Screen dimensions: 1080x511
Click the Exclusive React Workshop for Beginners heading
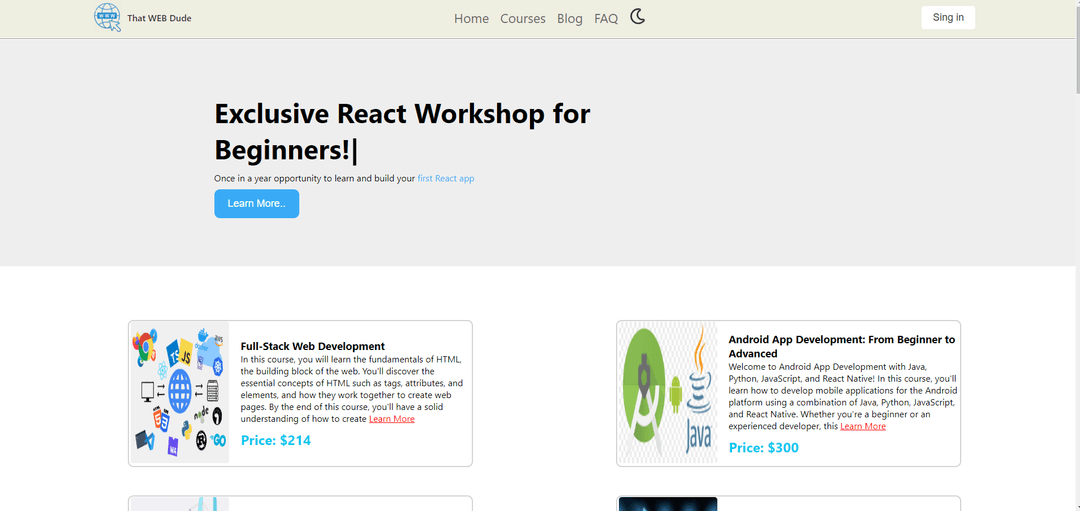(402, 132)
